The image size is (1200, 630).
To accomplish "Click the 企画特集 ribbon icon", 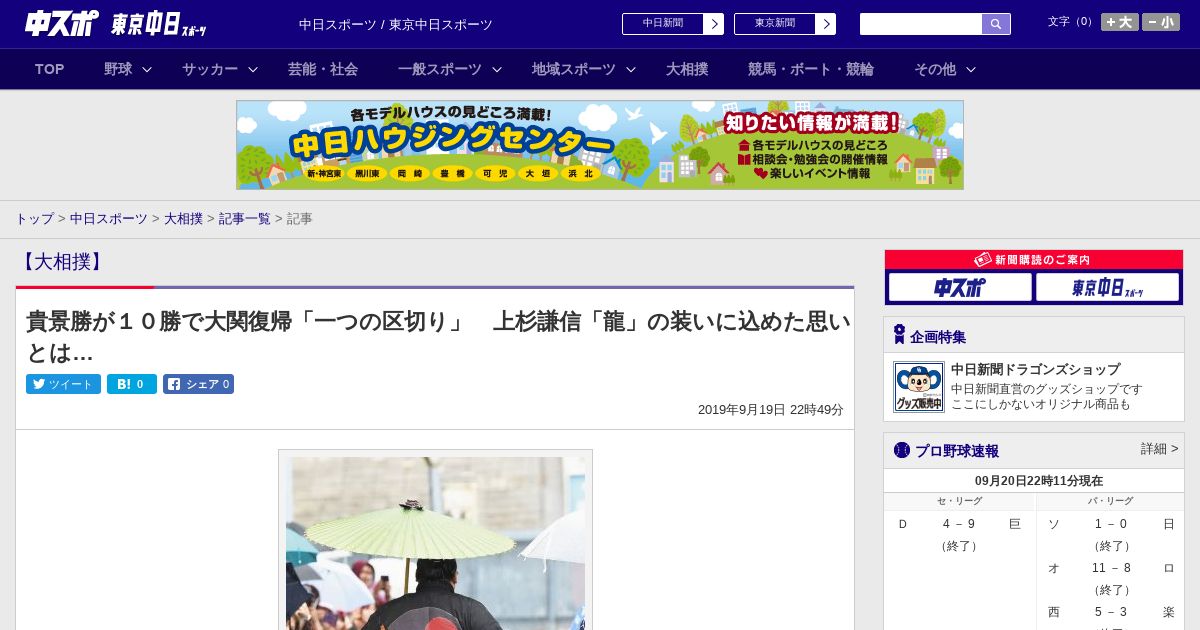I will click(899, 335).
